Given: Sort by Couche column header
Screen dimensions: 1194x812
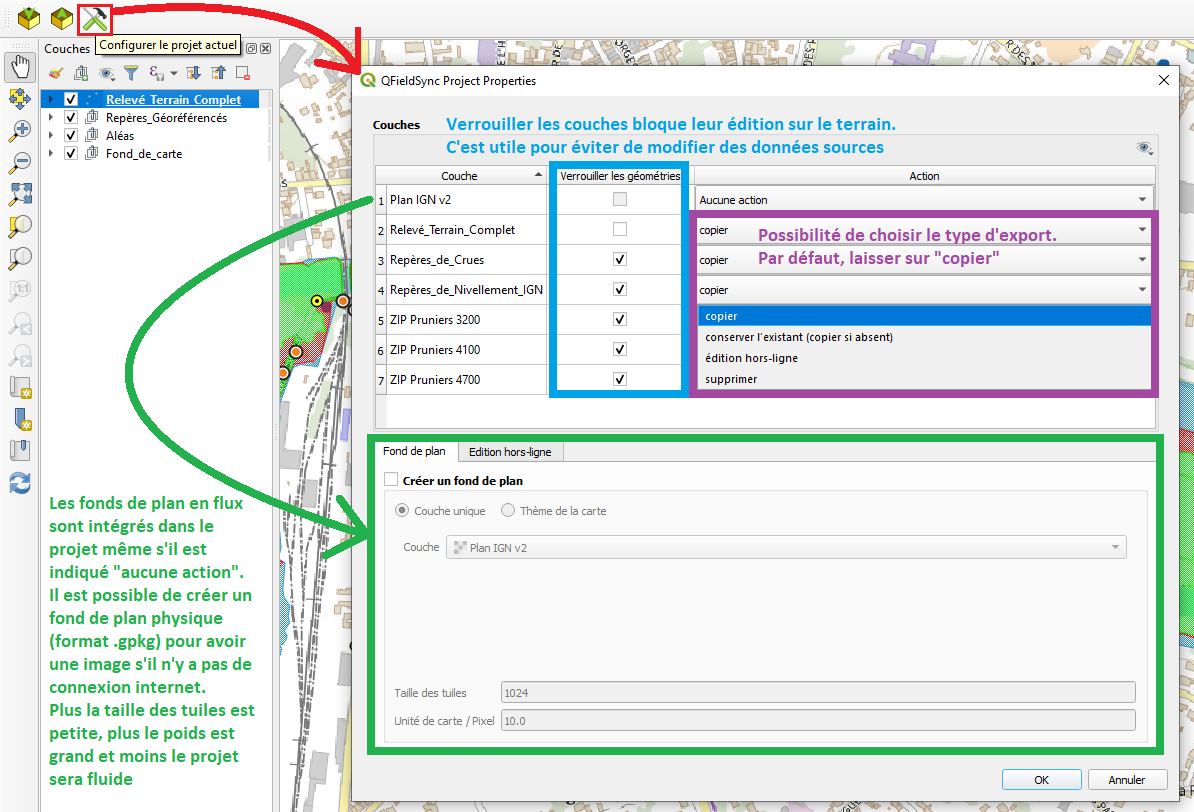Looking at the screenshot, I should pos(460,175).
